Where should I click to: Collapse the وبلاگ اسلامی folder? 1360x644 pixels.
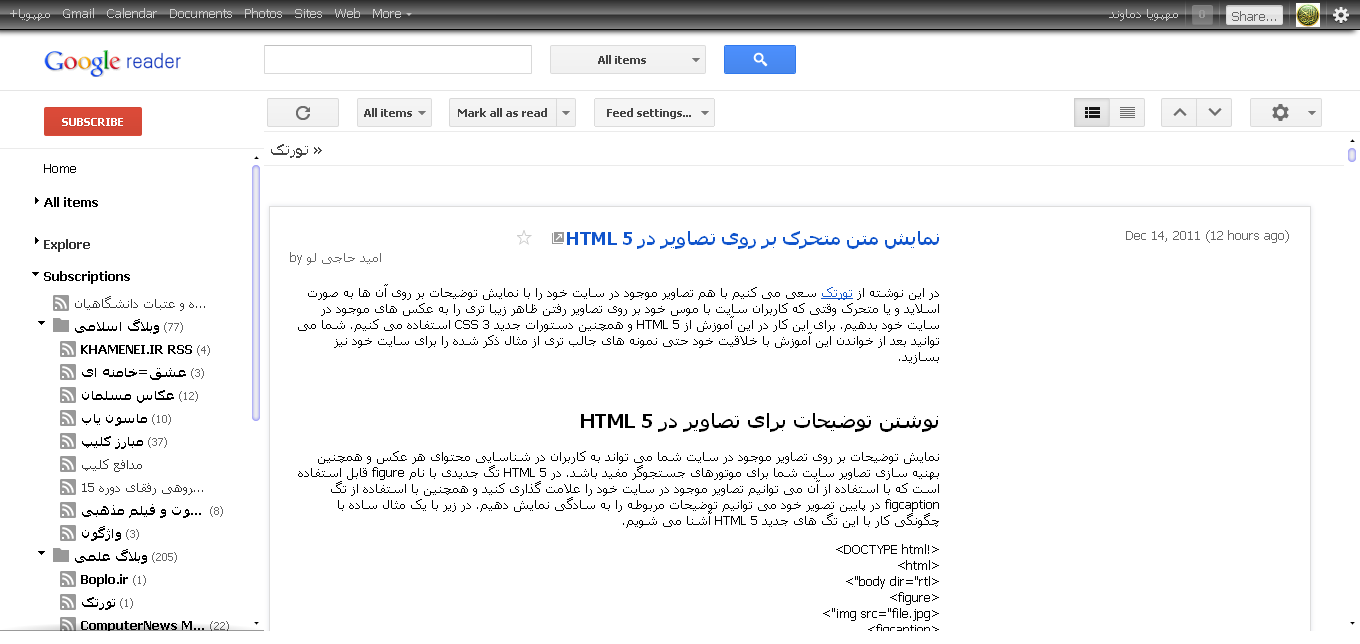42,324
